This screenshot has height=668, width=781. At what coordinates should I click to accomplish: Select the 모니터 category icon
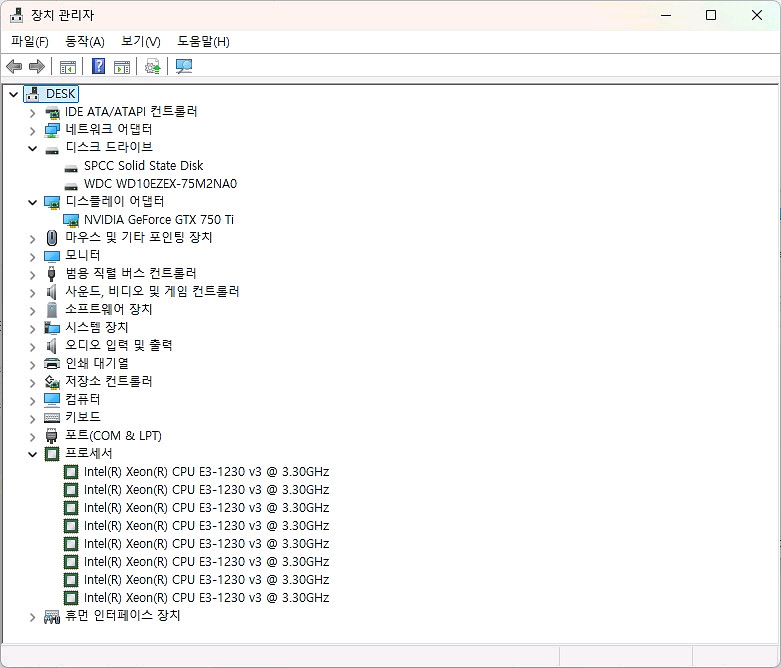click(x=52, y=256)
